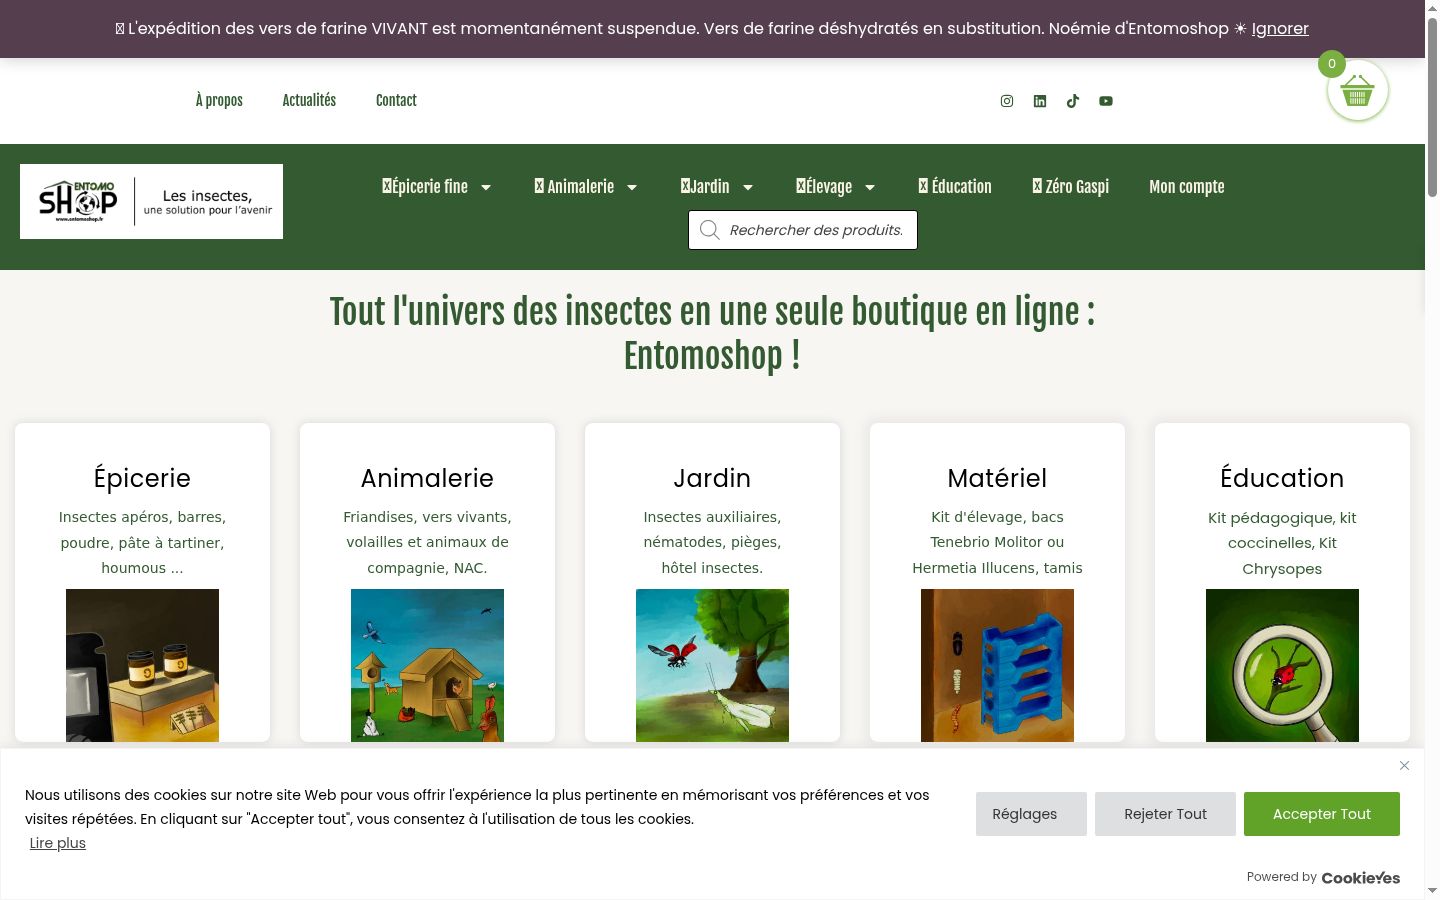This screenshot has height=900, width=1440.
Task: Click text 'Friandises, vers vivants,'
Action: (x=427, y=517)
